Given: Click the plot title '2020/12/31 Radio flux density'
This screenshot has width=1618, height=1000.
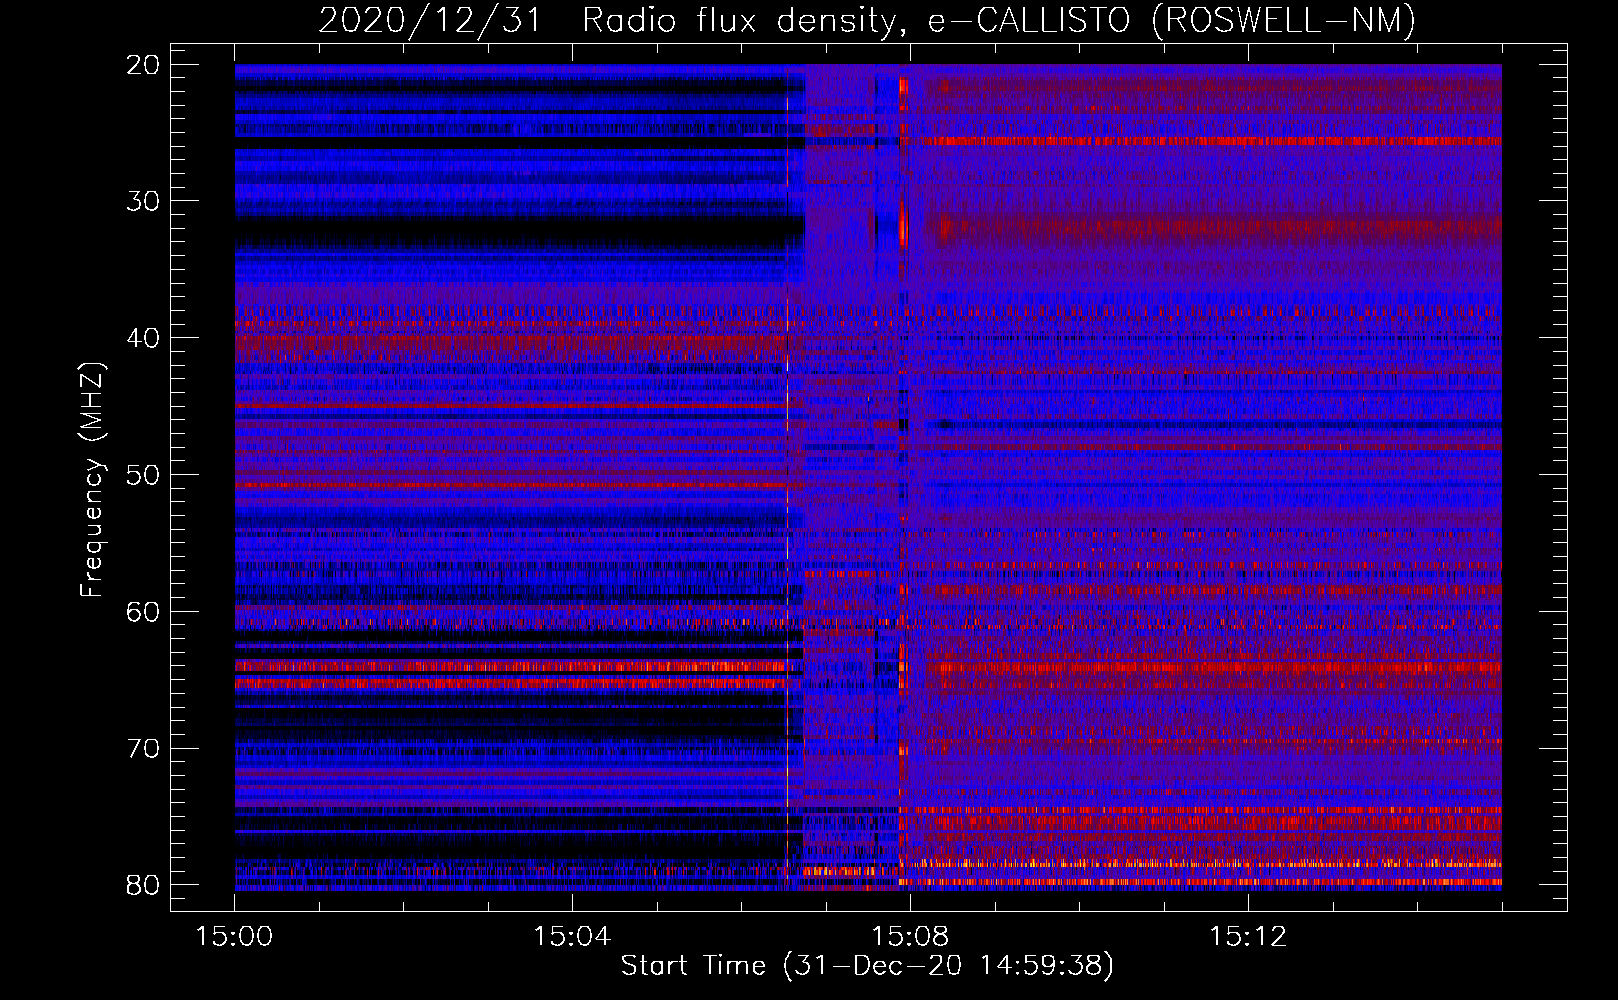Looking at the screenshot, I should click(867, 20).
